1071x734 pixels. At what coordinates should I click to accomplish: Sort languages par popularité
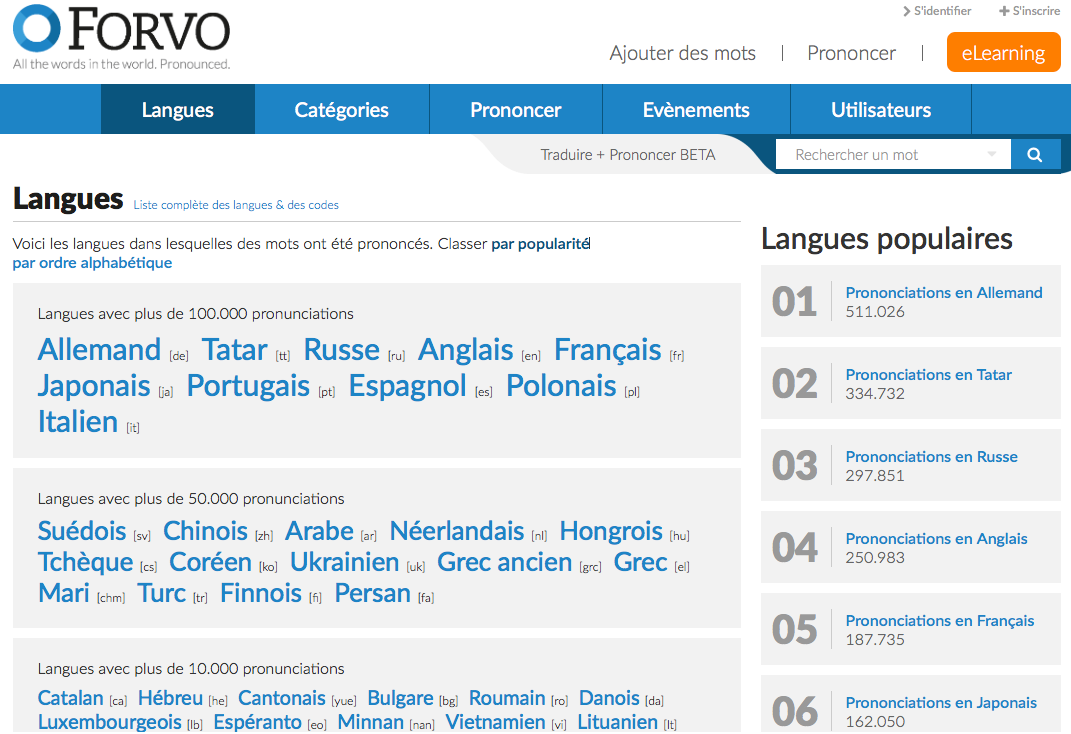pos(538,243)
